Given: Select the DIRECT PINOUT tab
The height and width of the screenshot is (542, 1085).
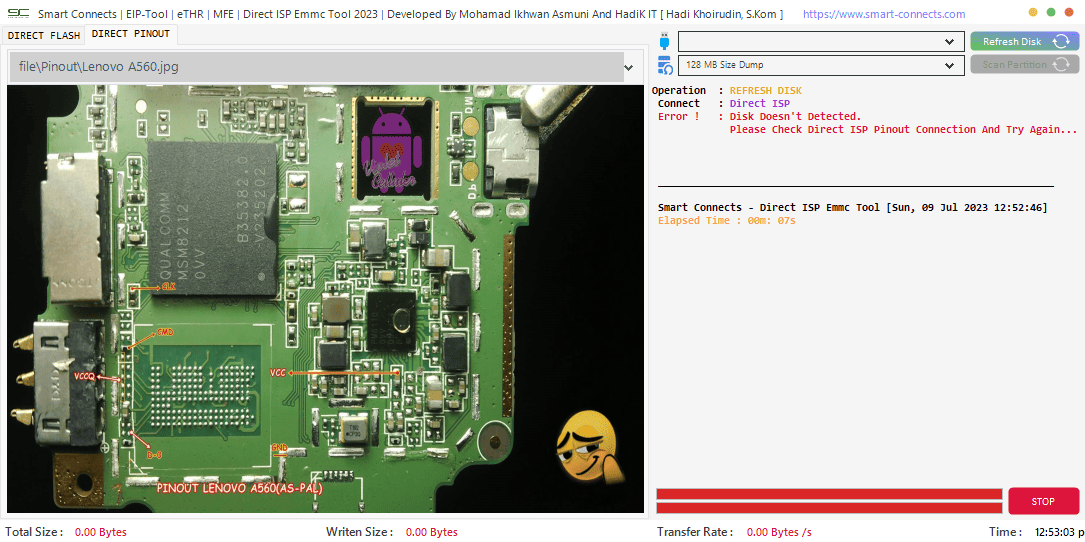Looking at the screenshot, I should 130,34.
